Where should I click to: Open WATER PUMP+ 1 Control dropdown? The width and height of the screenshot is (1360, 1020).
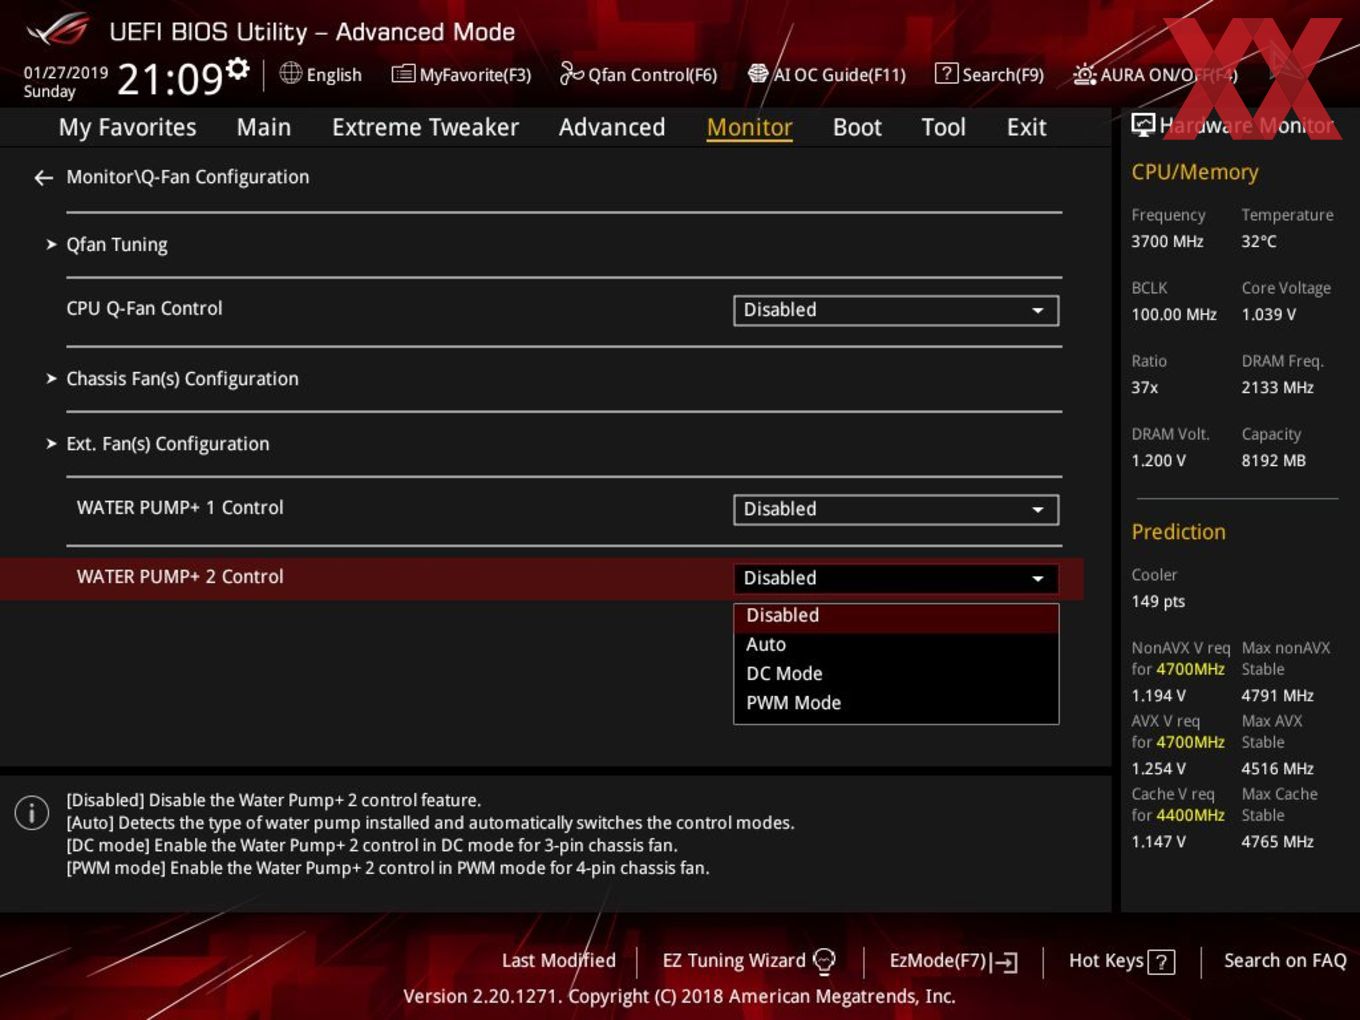[x=896, y=509]
